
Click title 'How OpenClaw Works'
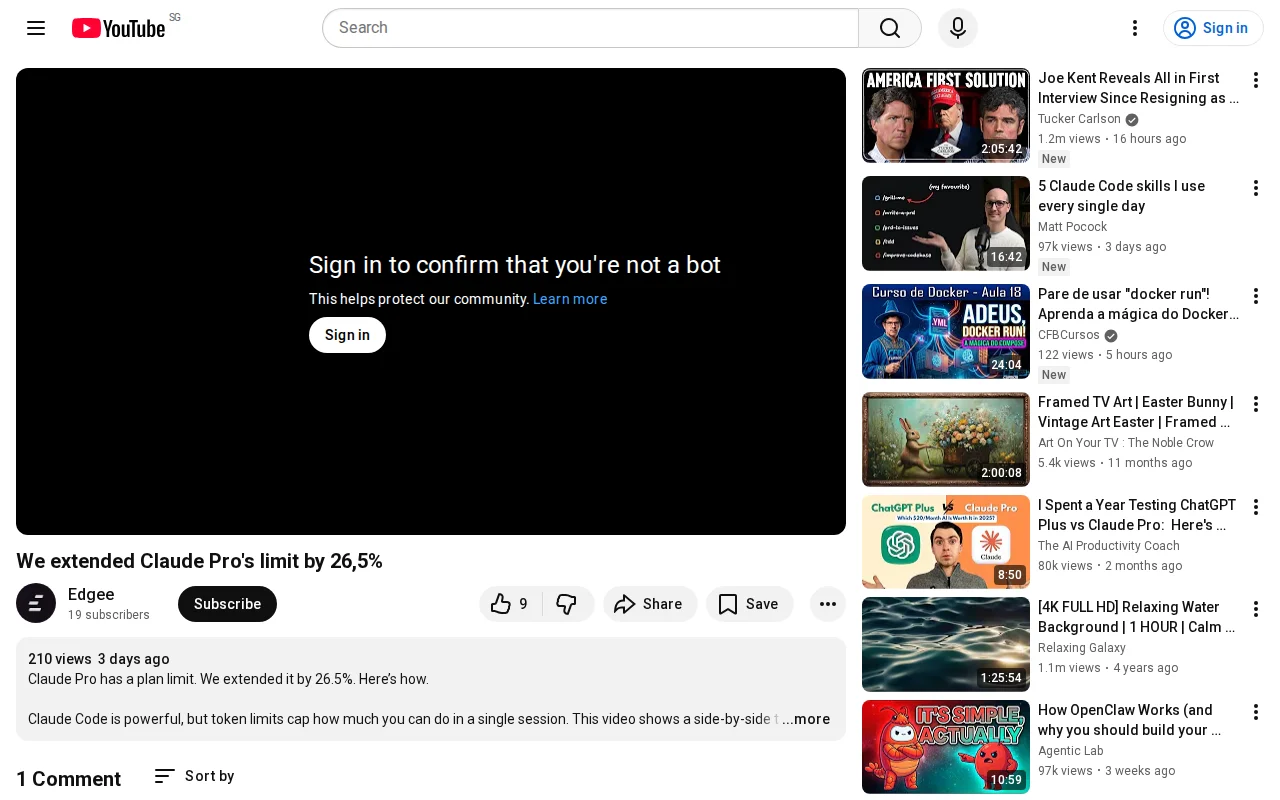[x=1130, y=720]
